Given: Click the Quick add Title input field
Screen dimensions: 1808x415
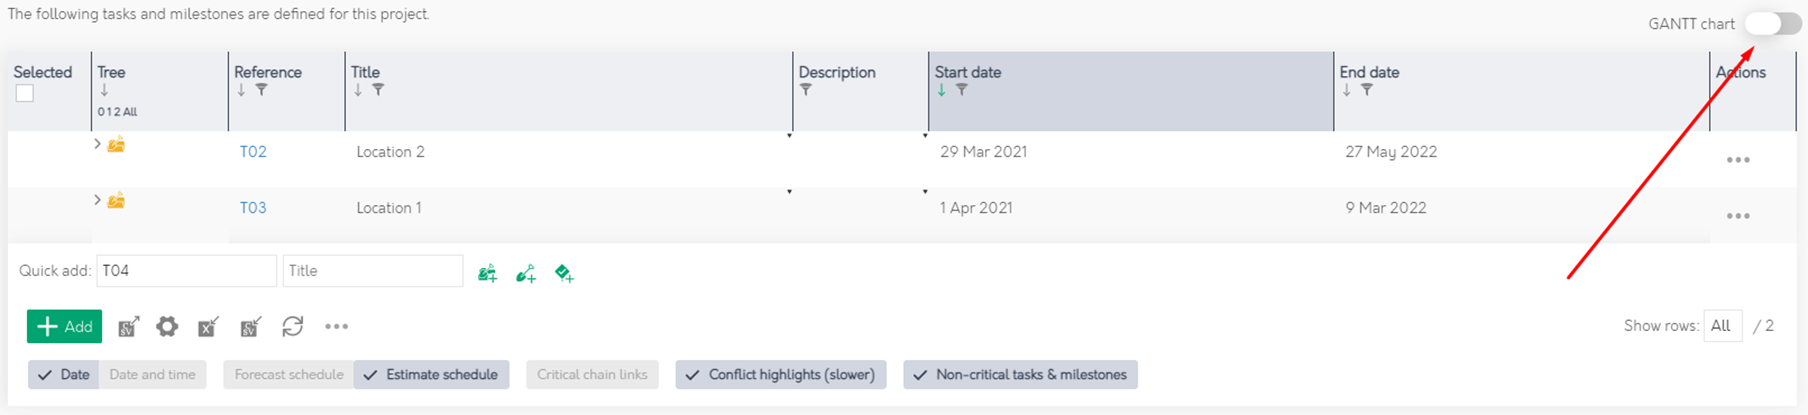Looking at the screenshot, I should (x=373, y=271).
